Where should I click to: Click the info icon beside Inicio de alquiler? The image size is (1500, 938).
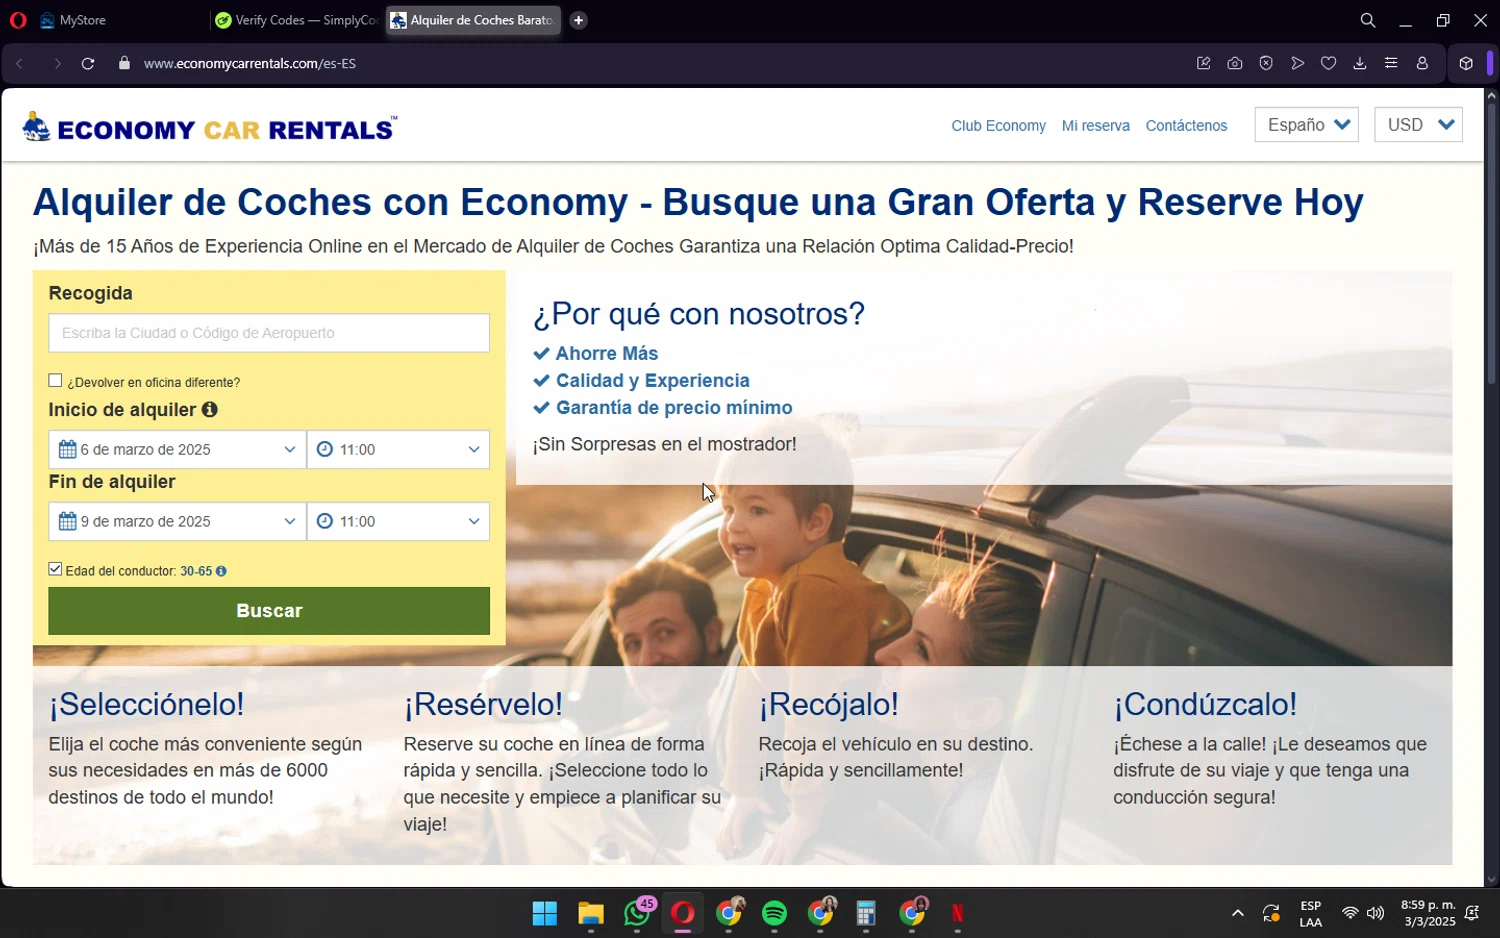click(209, 409)
